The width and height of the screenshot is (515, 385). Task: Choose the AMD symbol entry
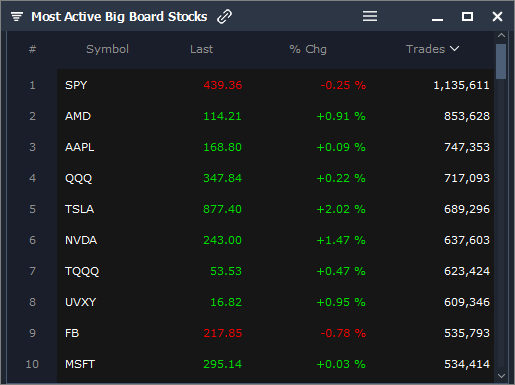78,116
